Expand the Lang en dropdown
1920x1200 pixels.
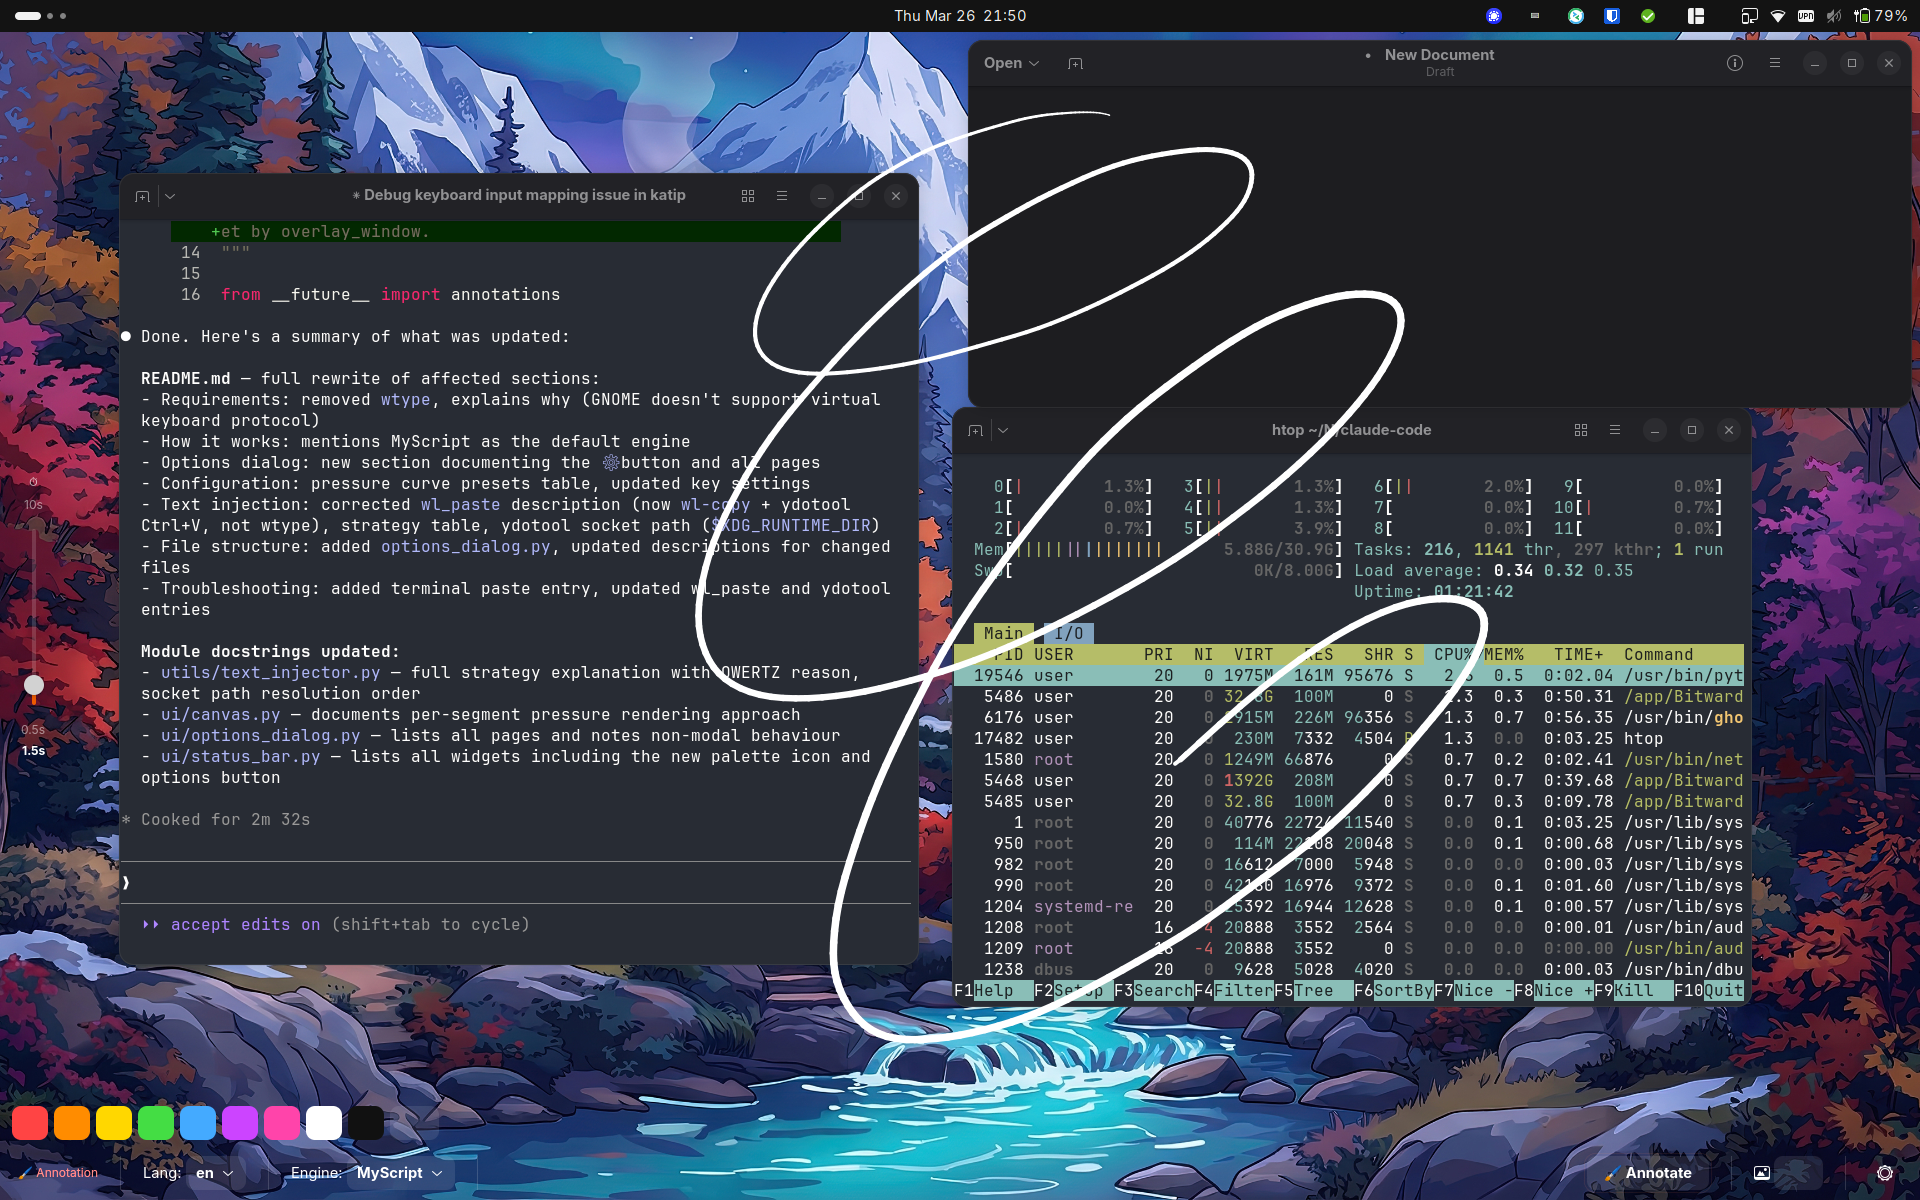pos(215,1173)
